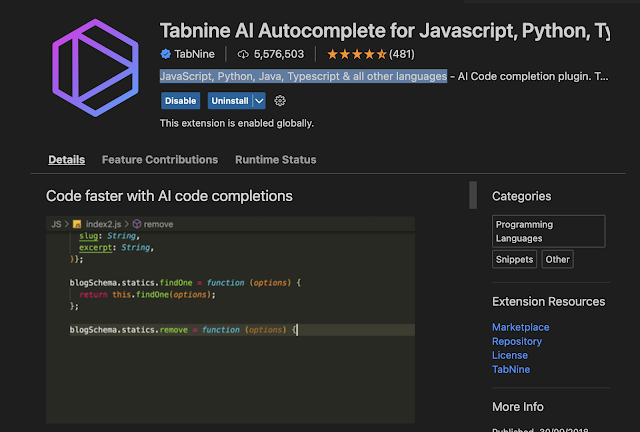Click the install count 5,576,503

(279, 54)
